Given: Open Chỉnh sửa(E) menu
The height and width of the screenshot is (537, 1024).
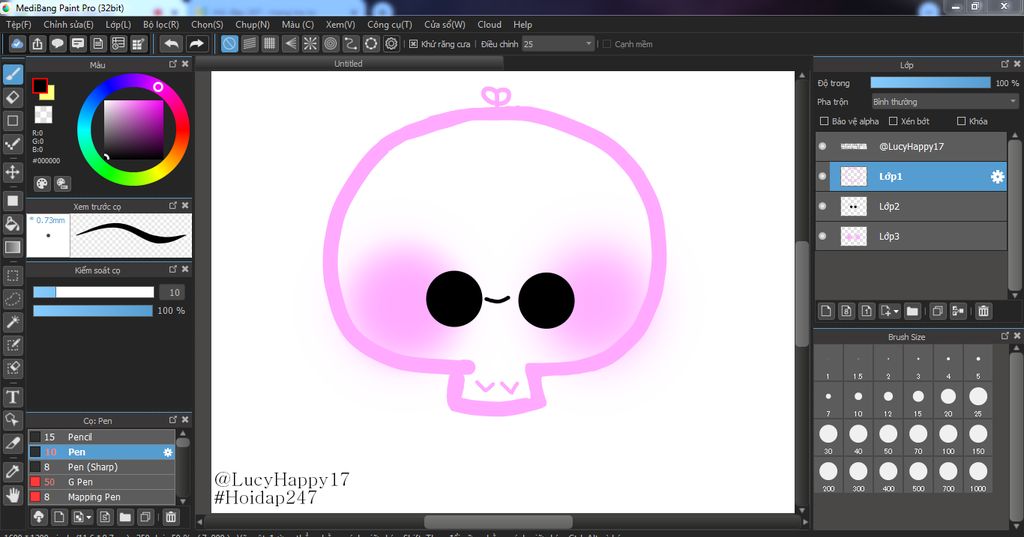Looking at the screenshot, I should (69, 24).
